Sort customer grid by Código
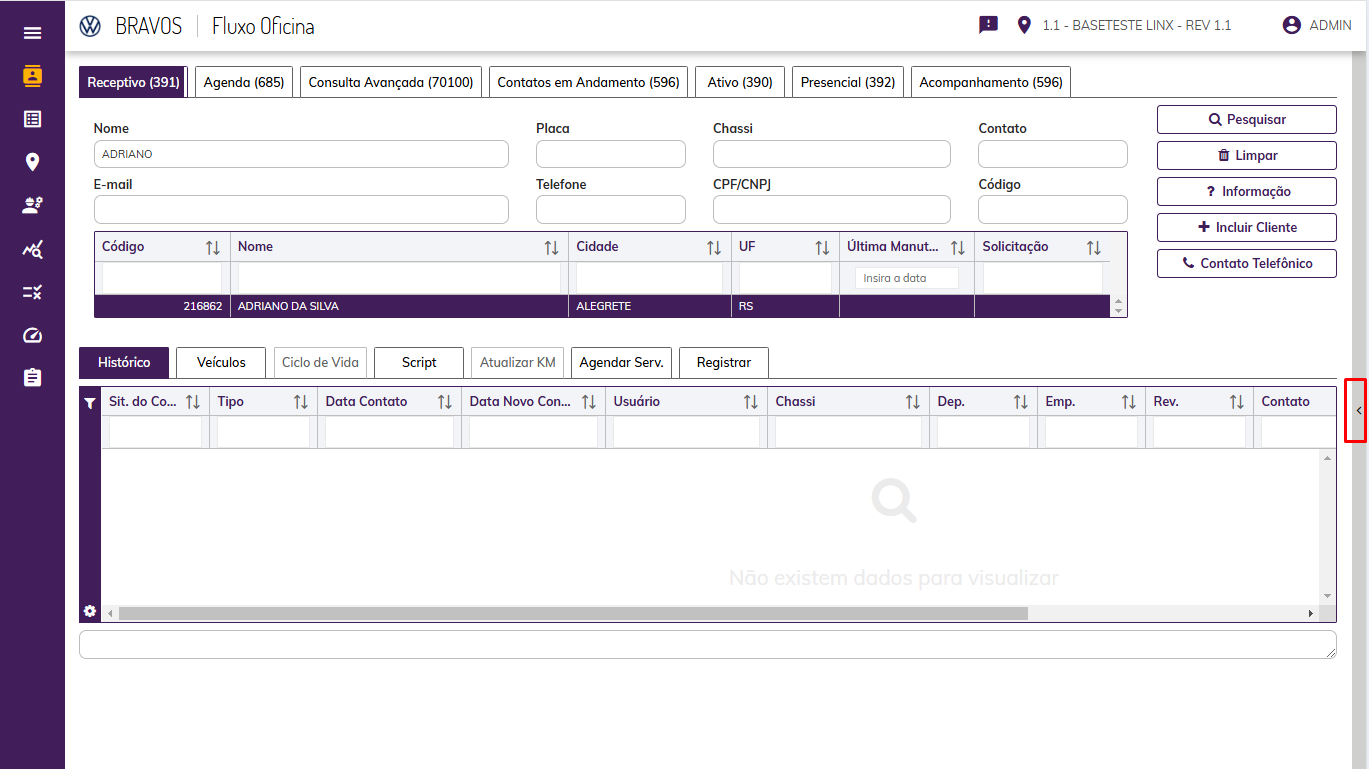Viewport: 1369px width, 769px height. (x=213, y=247)
